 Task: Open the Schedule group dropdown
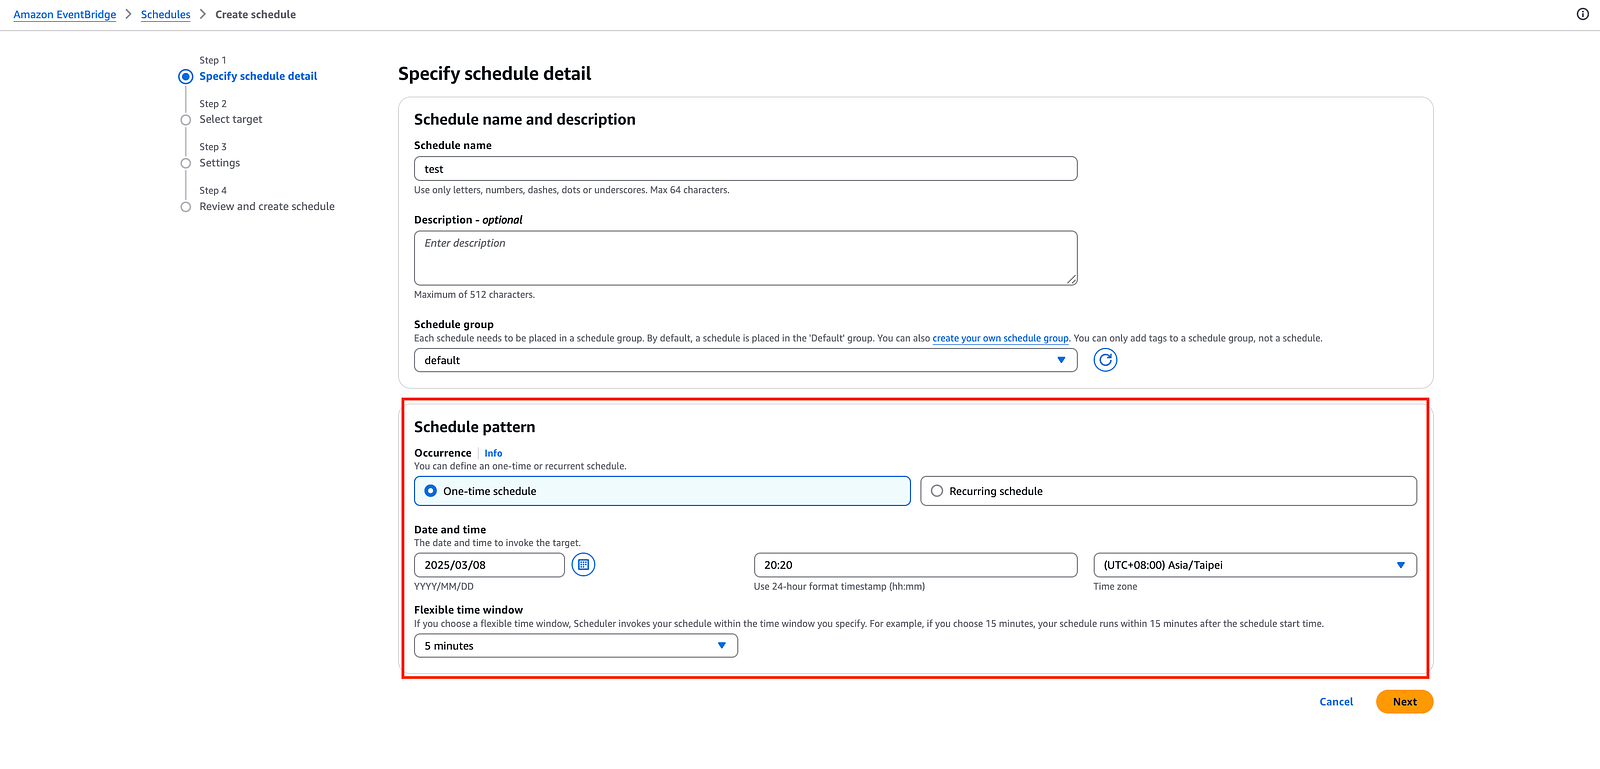(745, 360)
